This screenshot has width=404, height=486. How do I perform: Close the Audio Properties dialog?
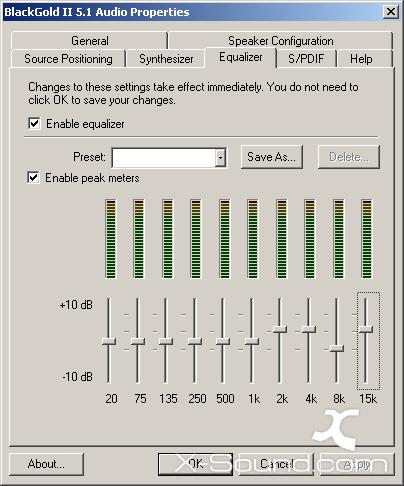[390, 12]
